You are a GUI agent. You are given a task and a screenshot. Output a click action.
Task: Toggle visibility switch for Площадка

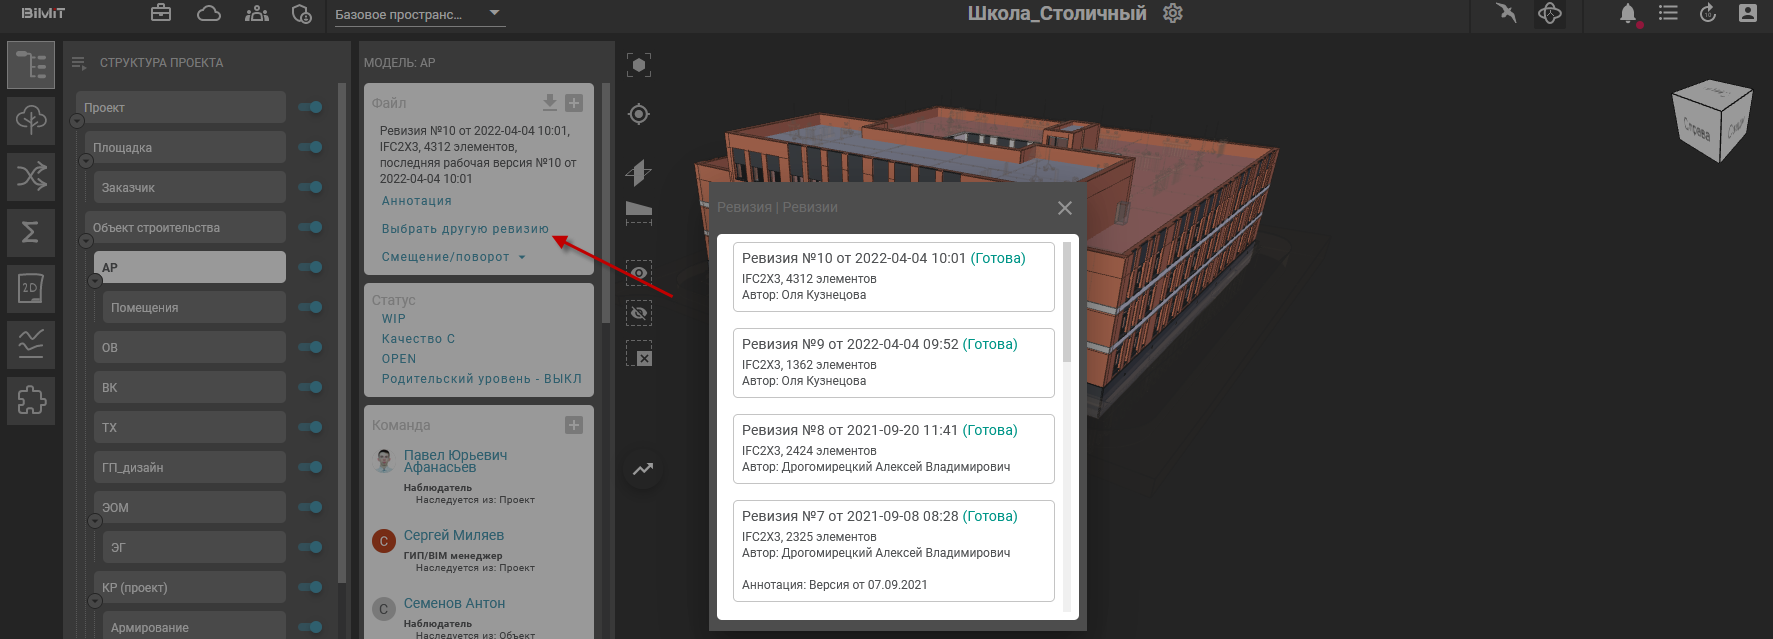click(x=311, y=147)
